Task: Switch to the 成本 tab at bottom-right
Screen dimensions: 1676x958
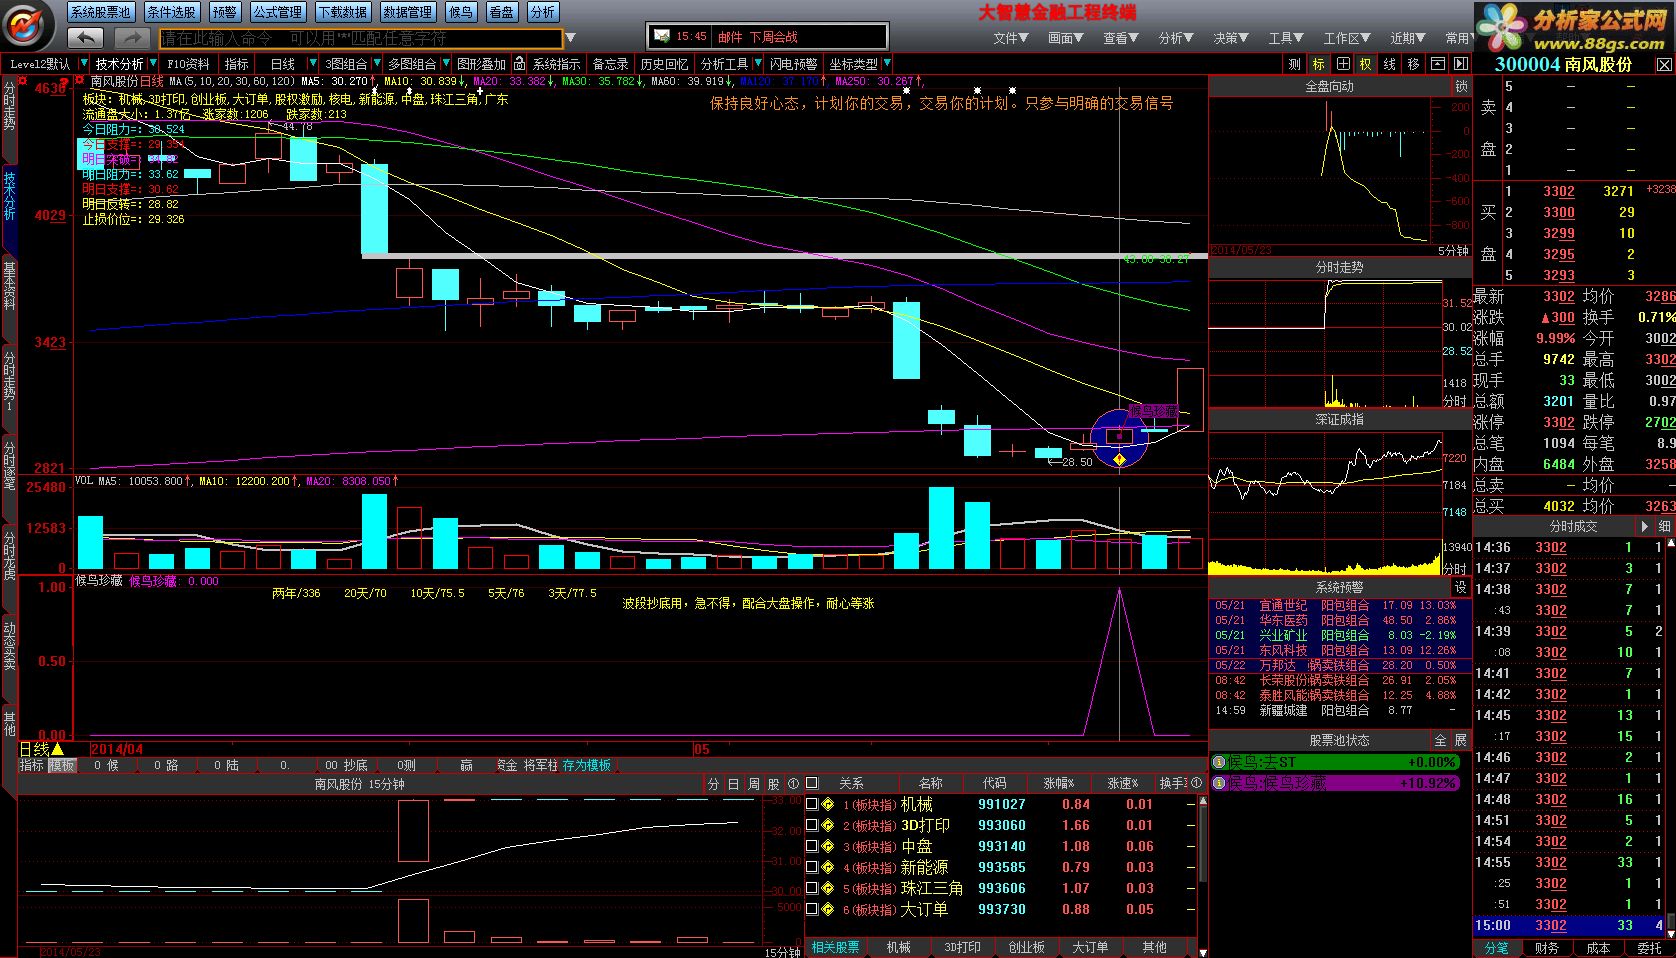Action: pyautogui.click(x=1598, y=948)
